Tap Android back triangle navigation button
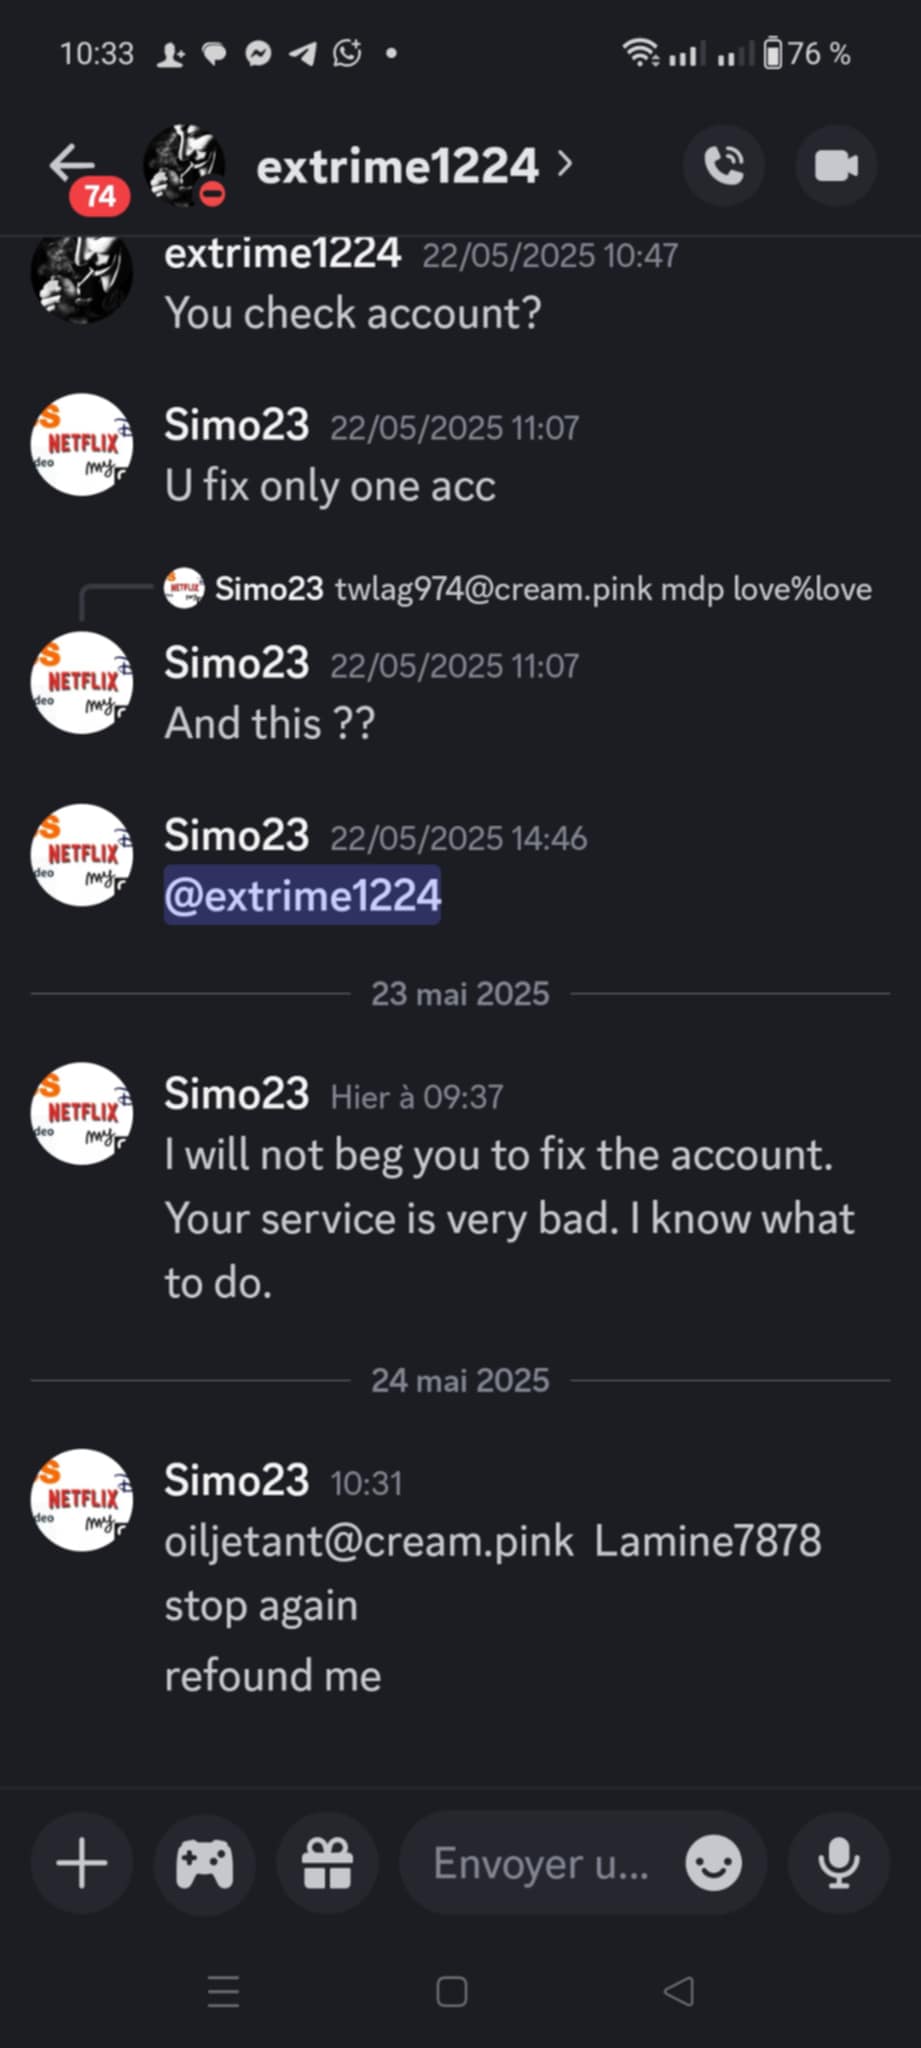Screen dimensions: 921x2048 (679, 1991)
